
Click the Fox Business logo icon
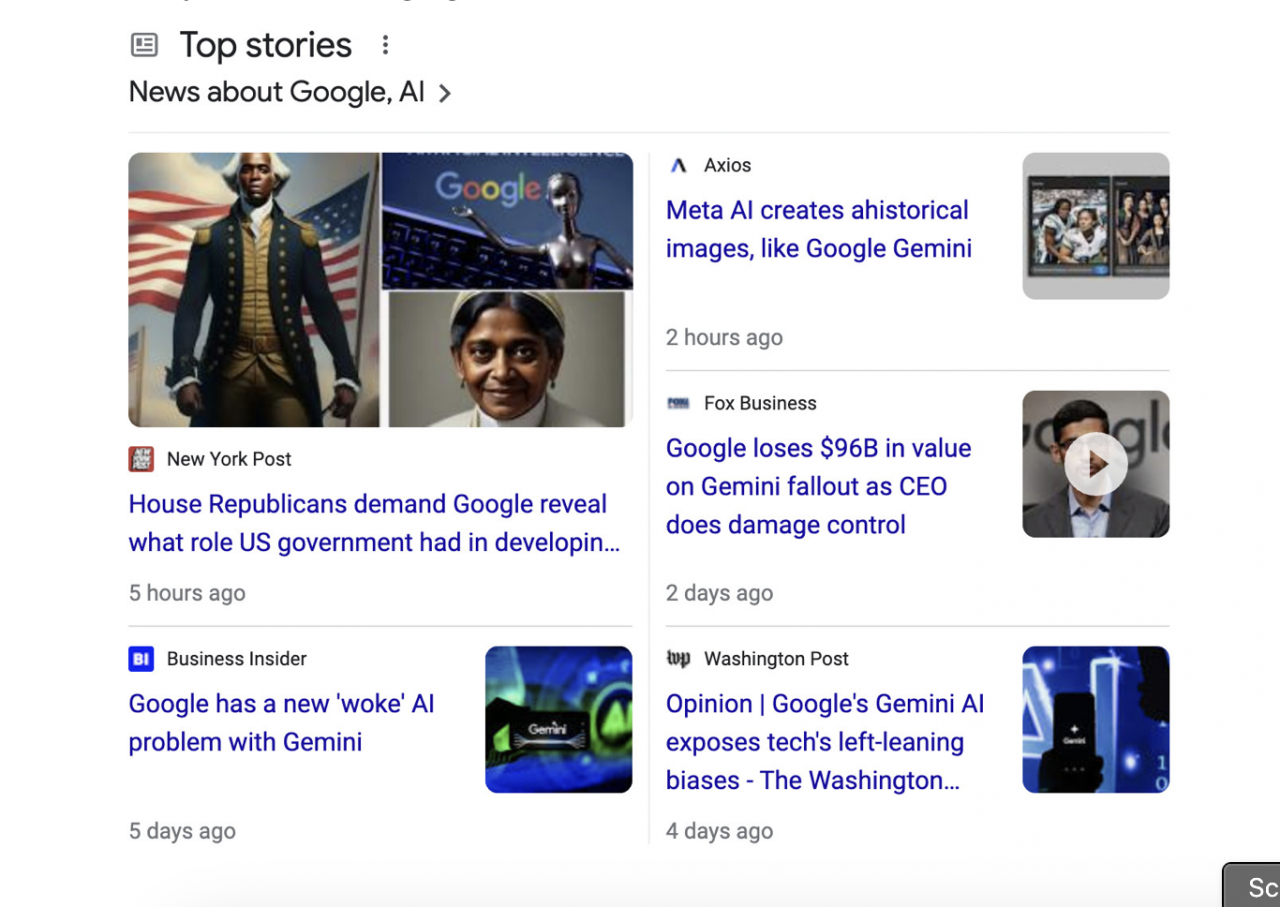(679, 403)
